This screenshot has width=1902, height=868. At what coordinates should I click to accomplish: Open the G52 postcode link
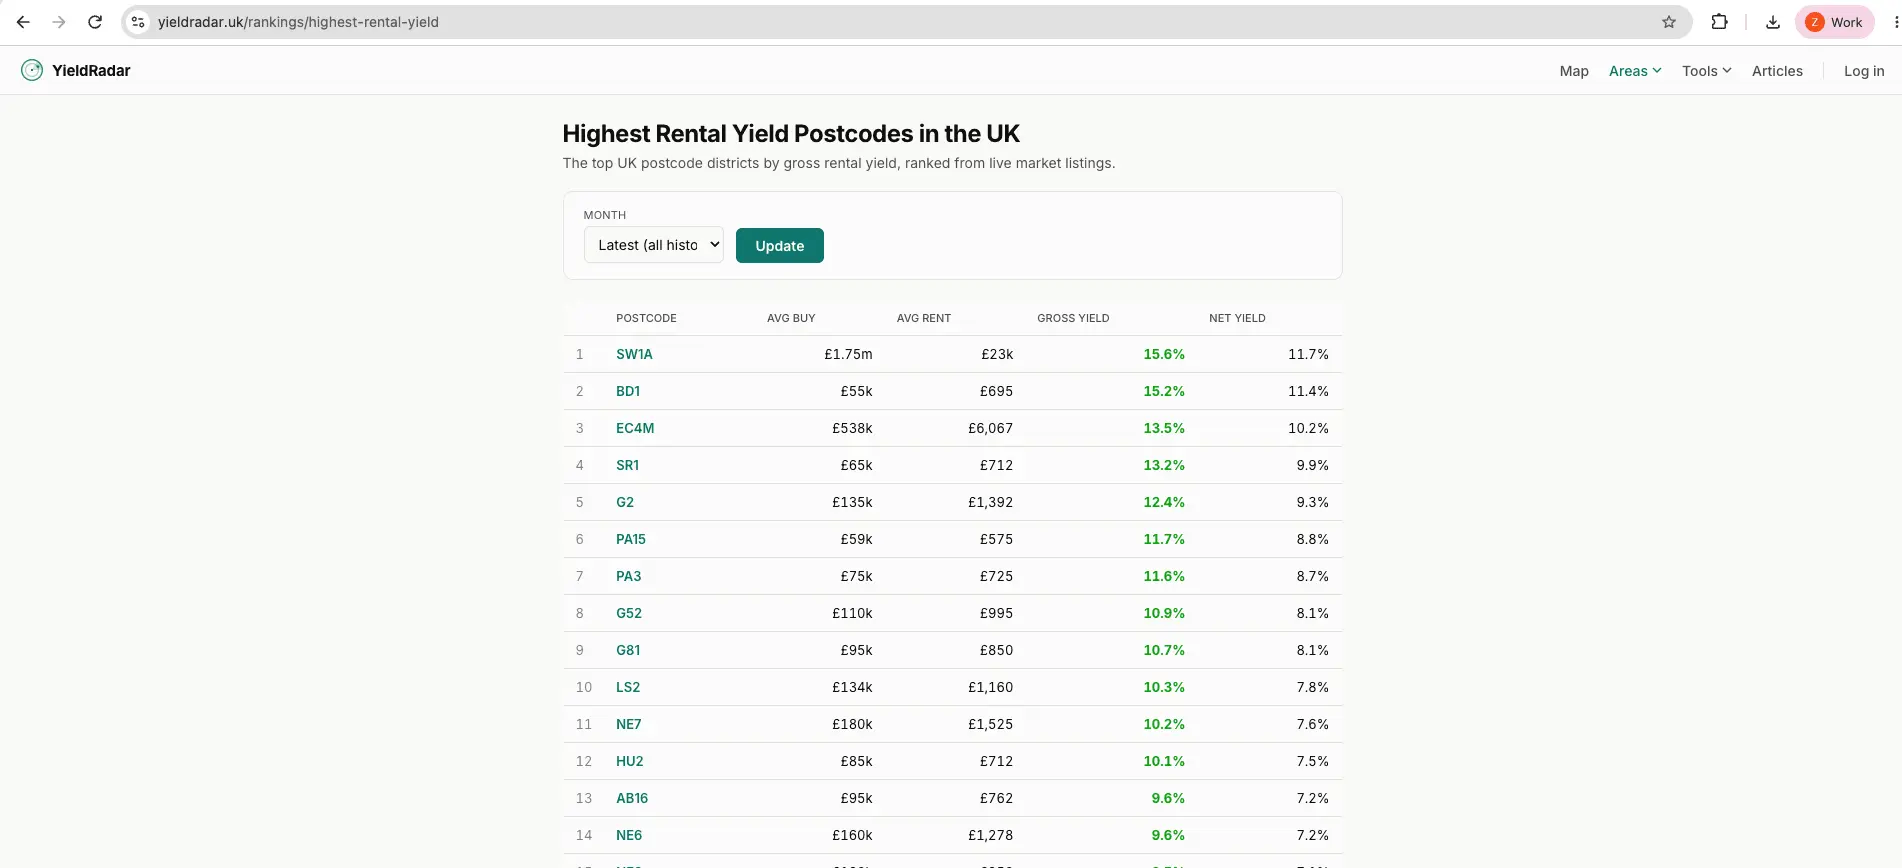pyautogui.click(x=629, y=613)
